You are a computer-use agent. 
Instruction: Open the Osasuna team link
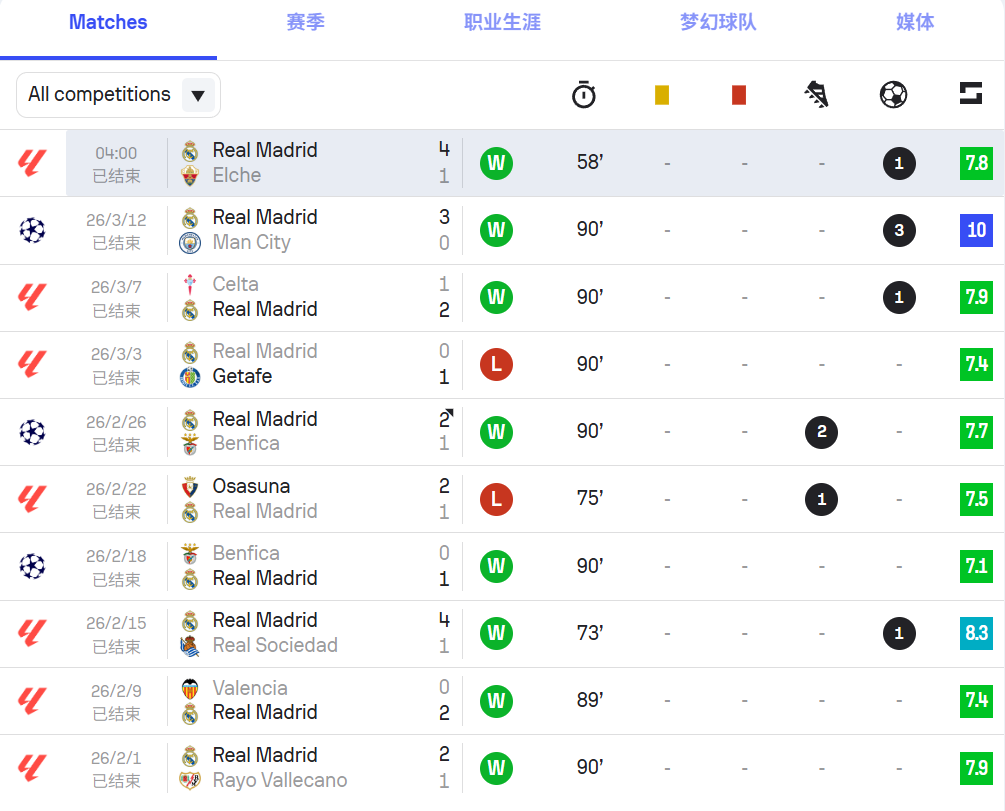tap(251, 486)
